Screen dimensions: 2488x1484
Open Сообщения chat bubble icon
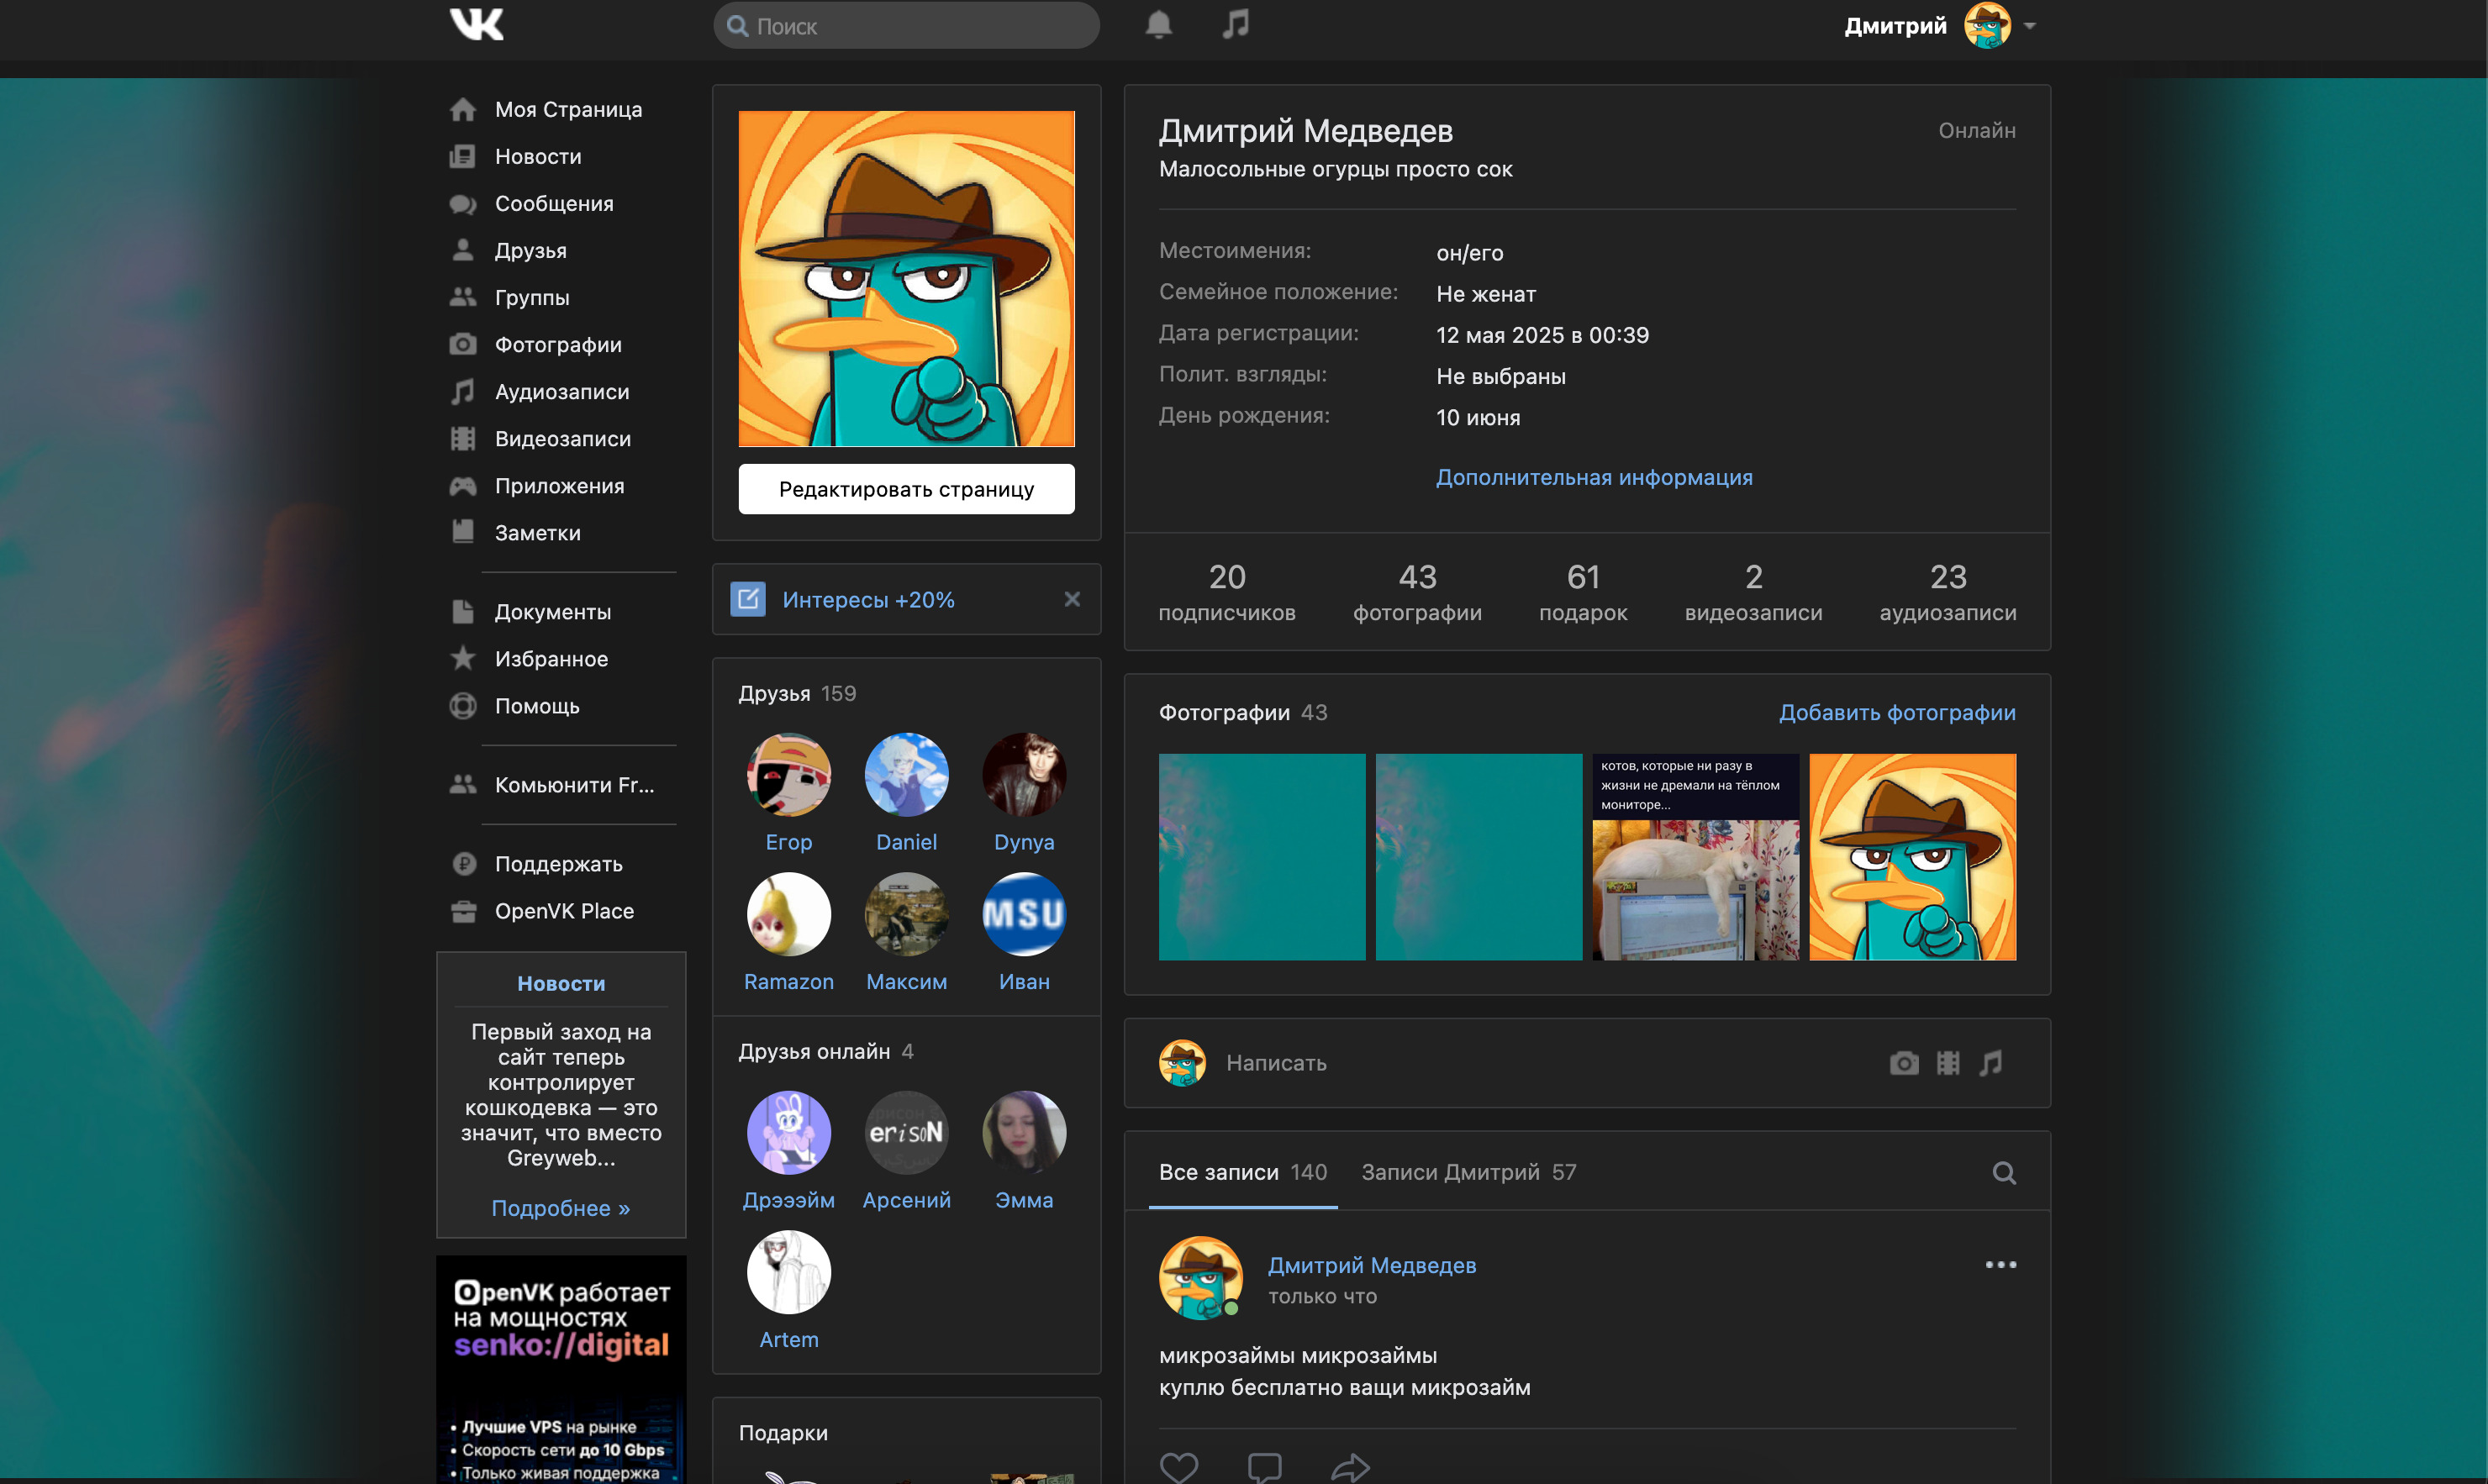point(462,203)
